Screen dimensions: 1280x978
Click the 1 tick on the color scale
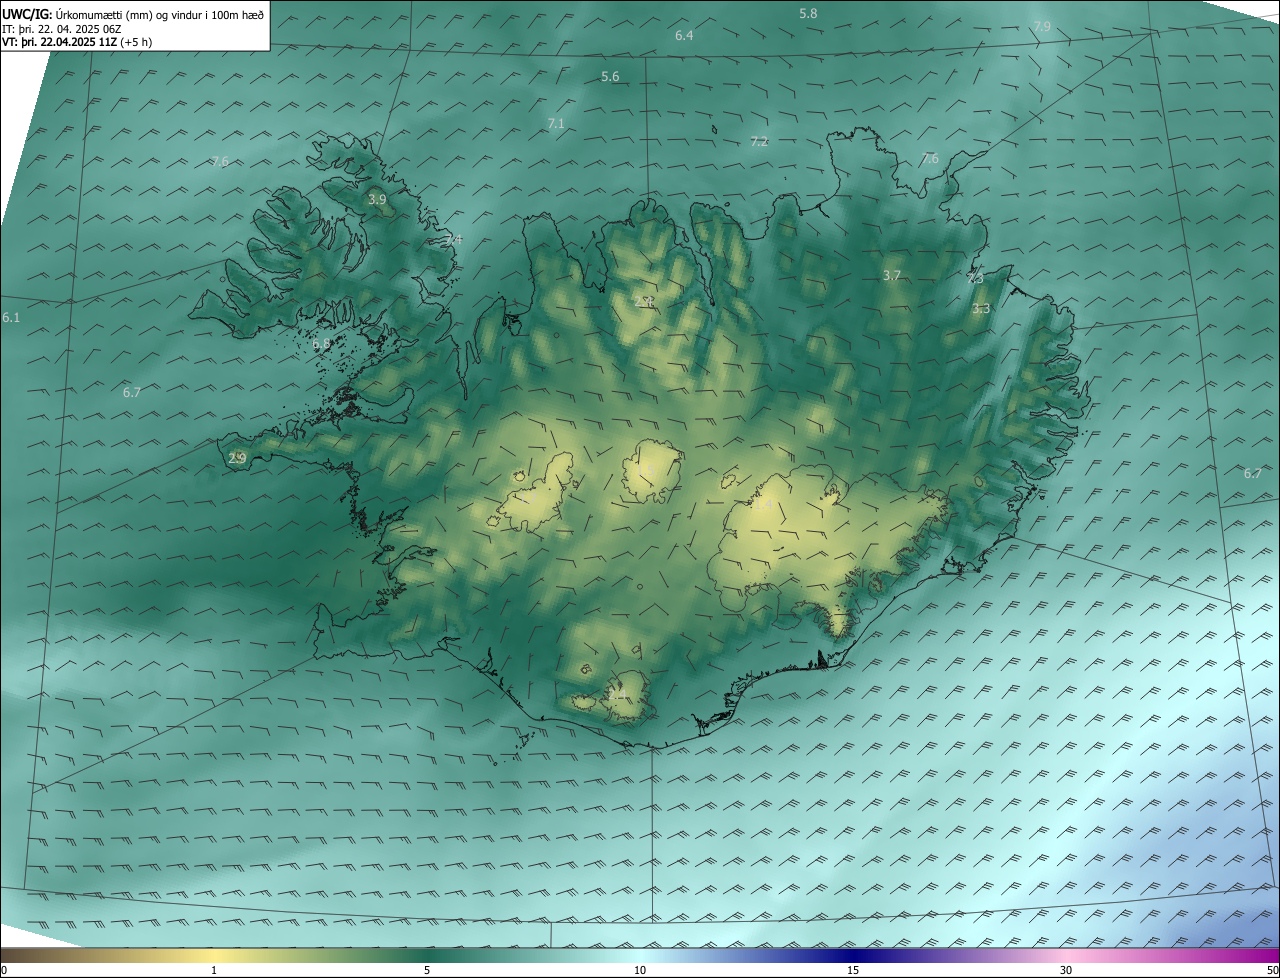pos(214,970)
